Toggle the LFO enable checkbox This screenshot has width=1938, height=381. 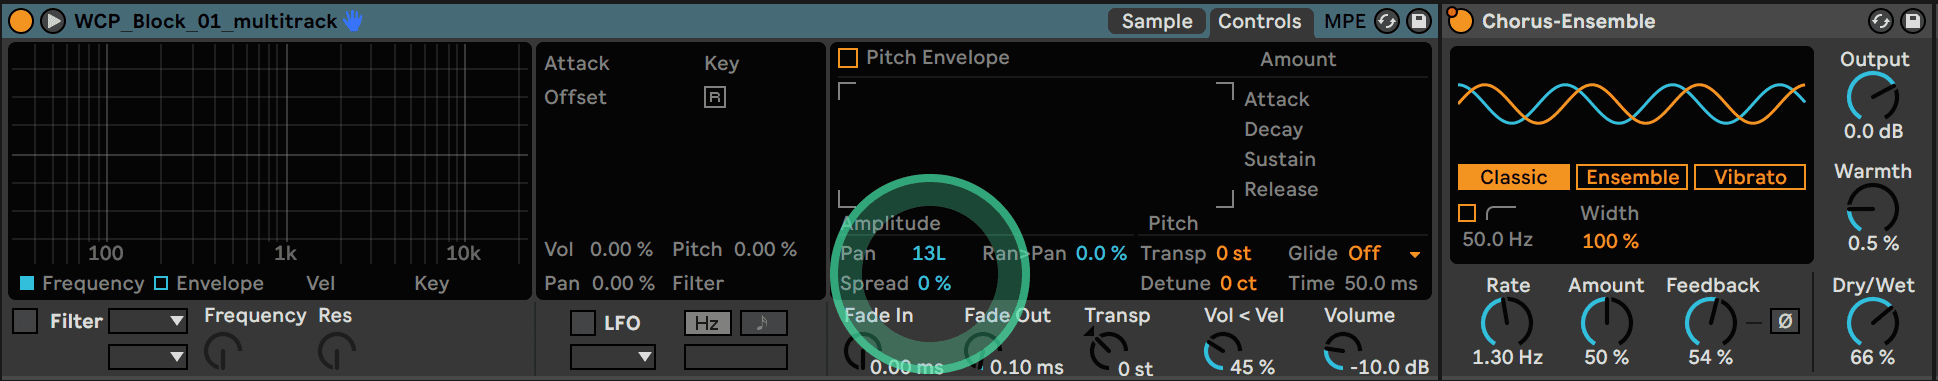pos(583,323)
